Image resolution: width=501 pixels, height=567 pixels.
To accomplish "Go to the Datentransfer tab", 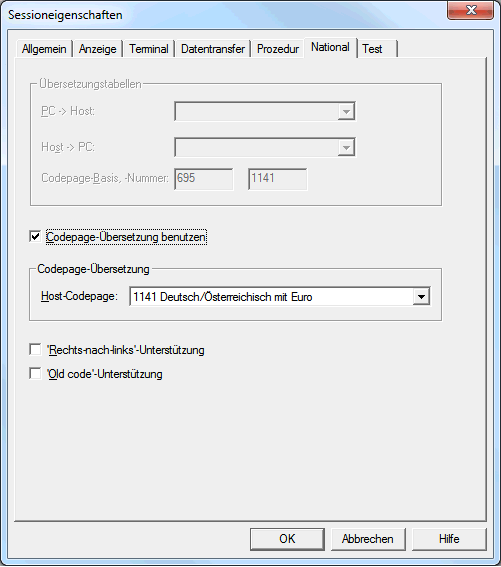I will [x=213, y=49].
